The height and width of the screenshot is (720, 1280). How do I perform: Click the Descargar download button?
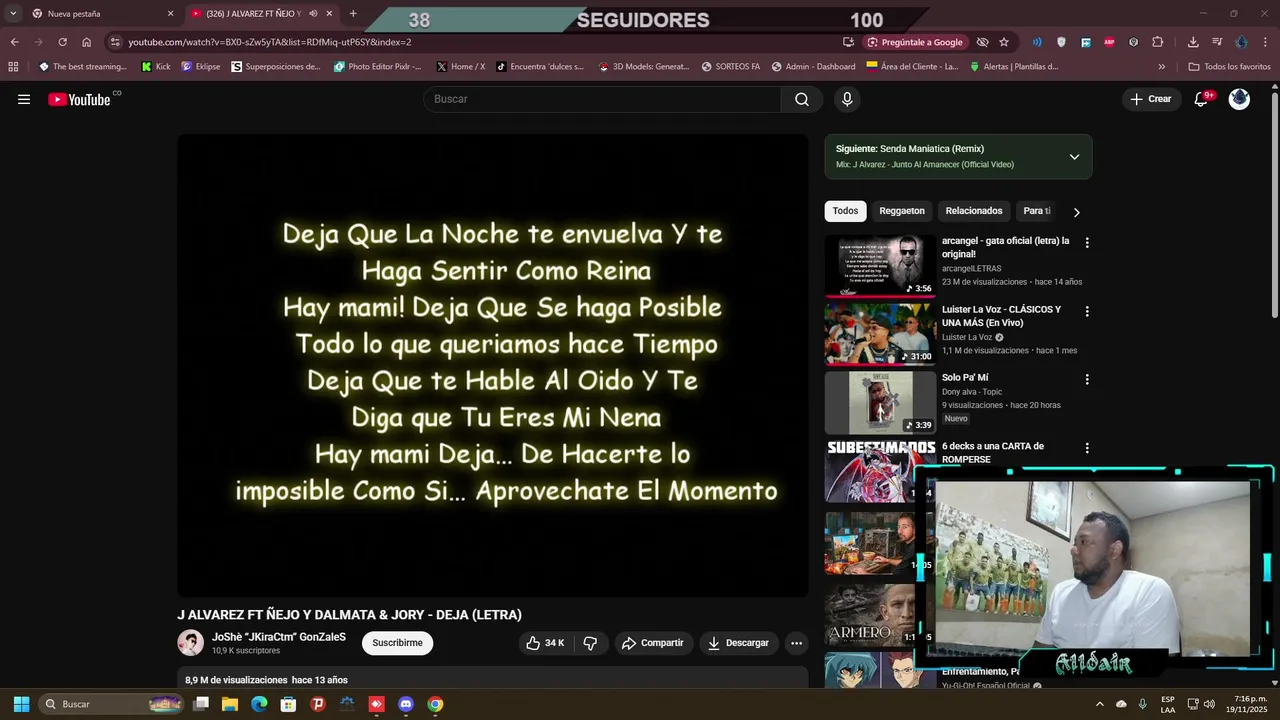[x=739, y=643]
